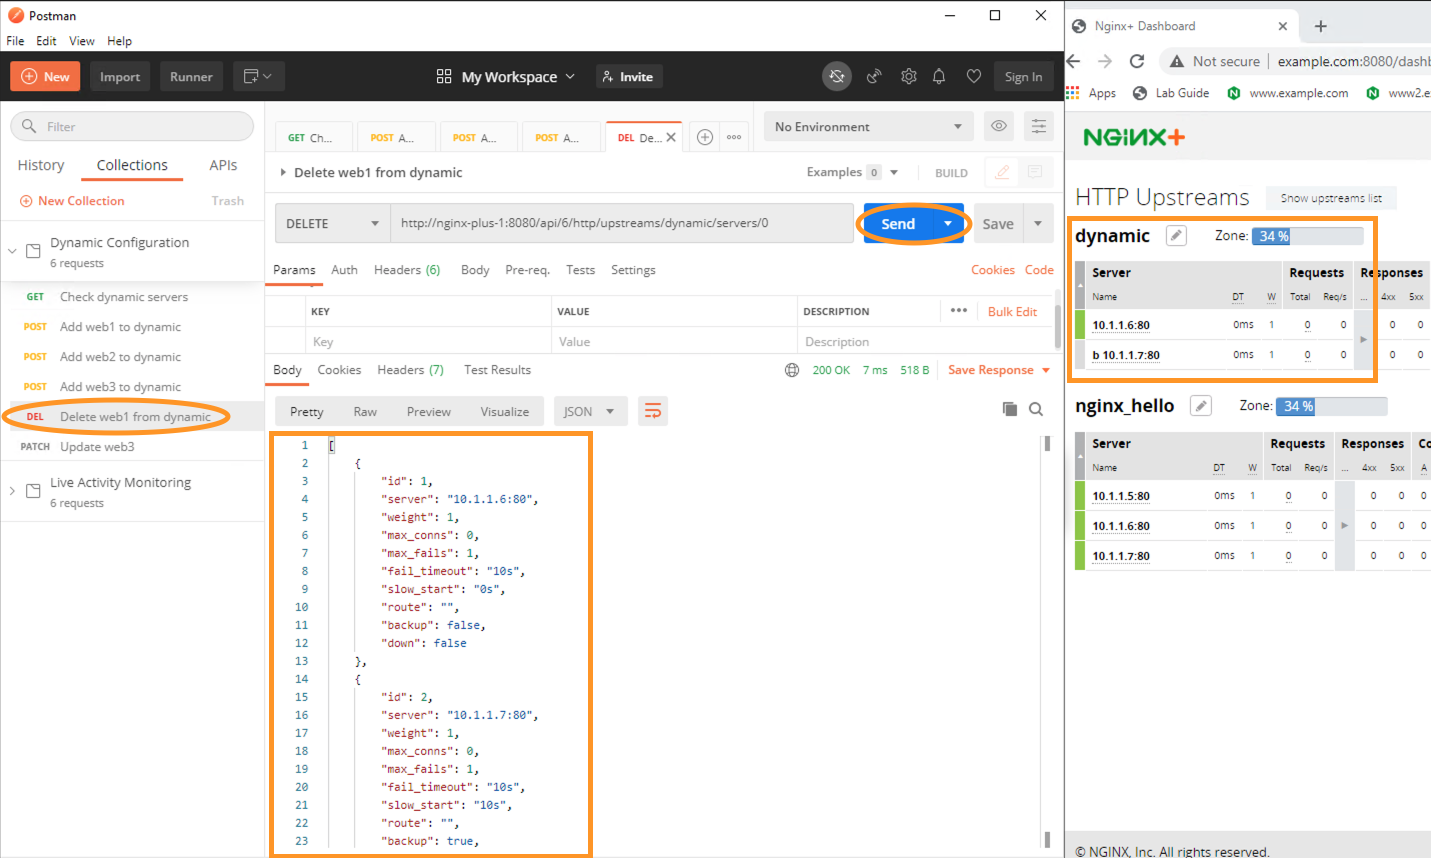Expand the request name Delete web1 from dynamic
Image resolution: width=1431 pixels, height=858 pixels.
click(x=283, y=172)
